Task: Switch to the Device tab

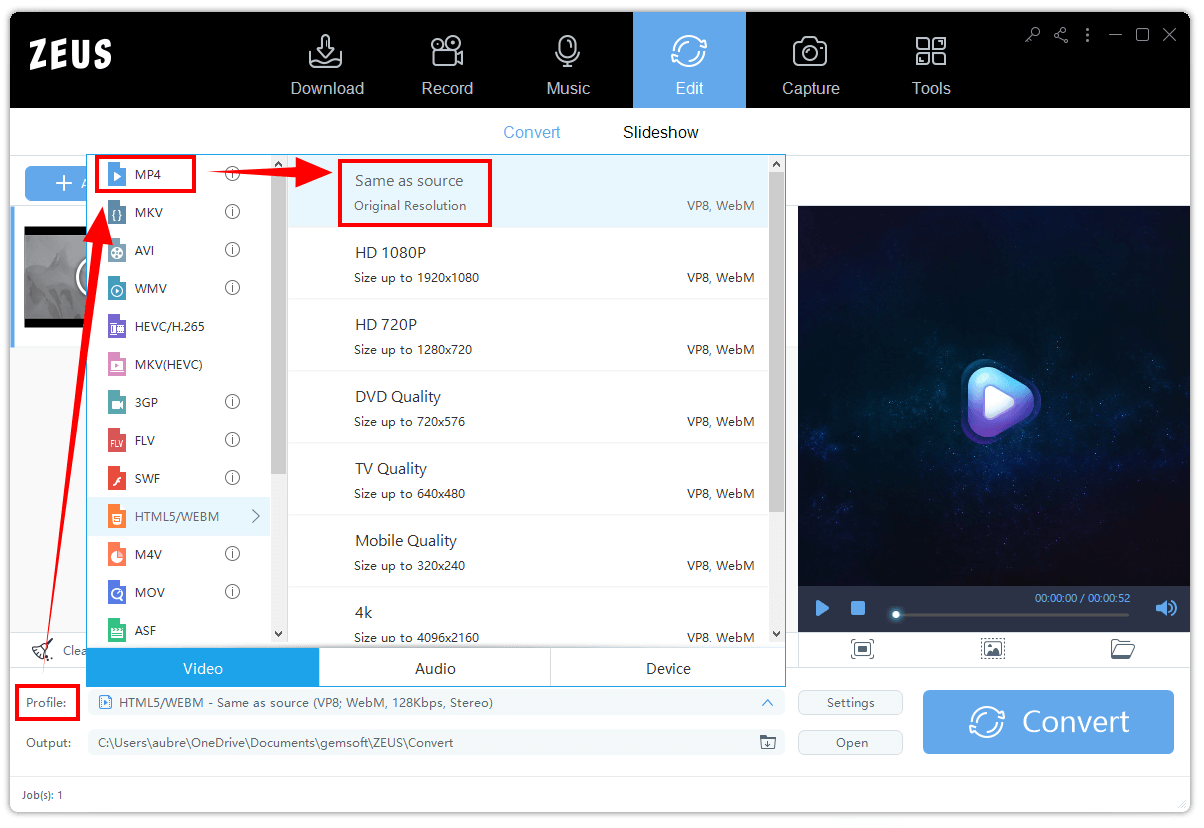Action: tap(668, 668)
